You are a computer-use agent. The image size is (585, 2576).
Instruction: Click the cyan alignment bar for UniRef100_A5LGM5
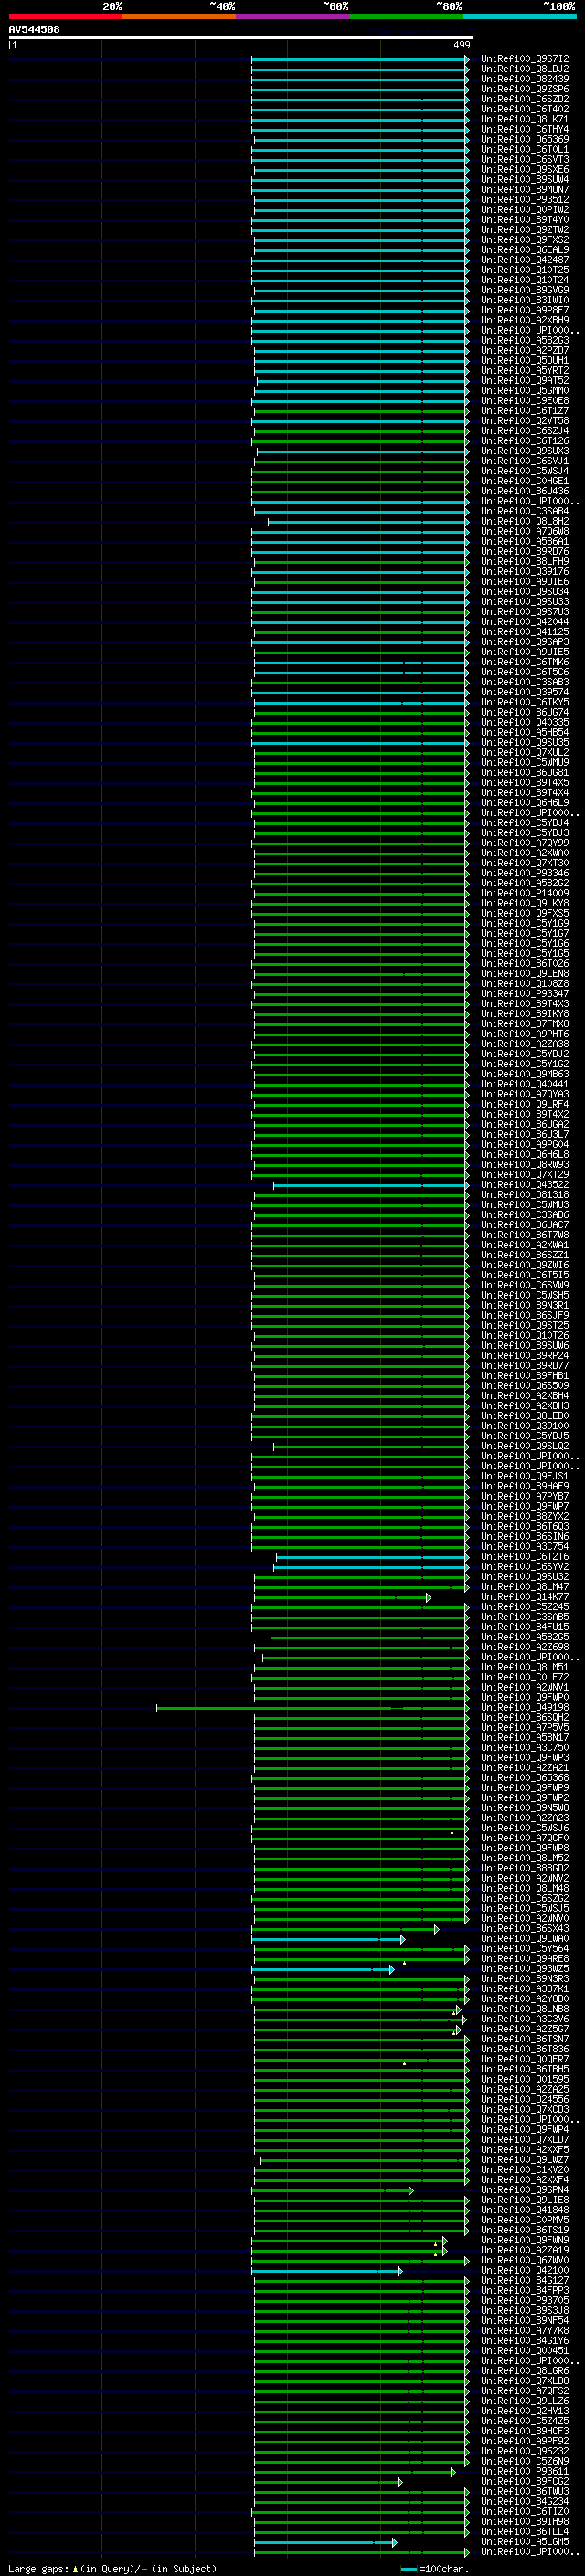click(325, 2543)
